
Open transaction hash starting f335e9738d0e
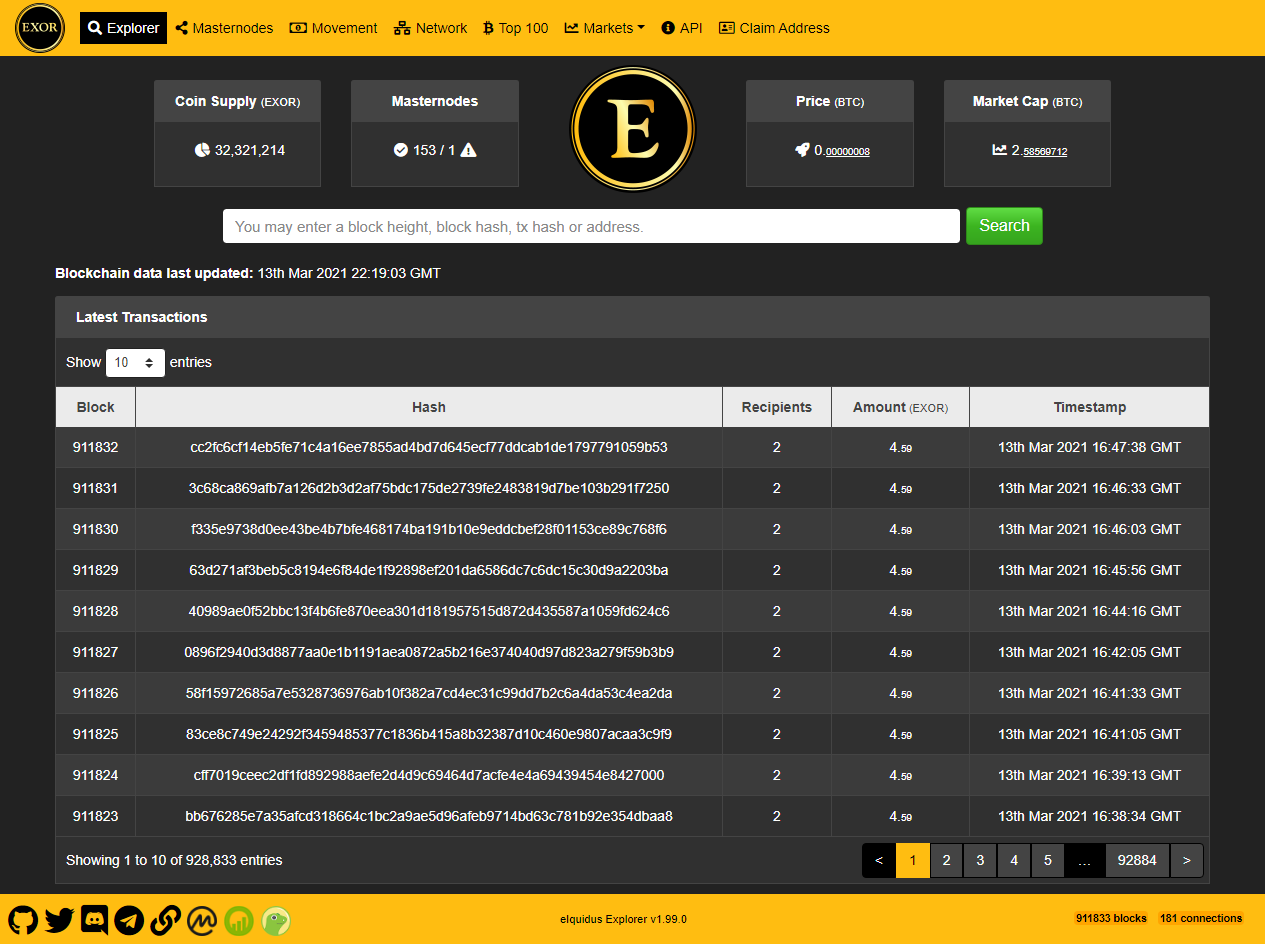429,529
